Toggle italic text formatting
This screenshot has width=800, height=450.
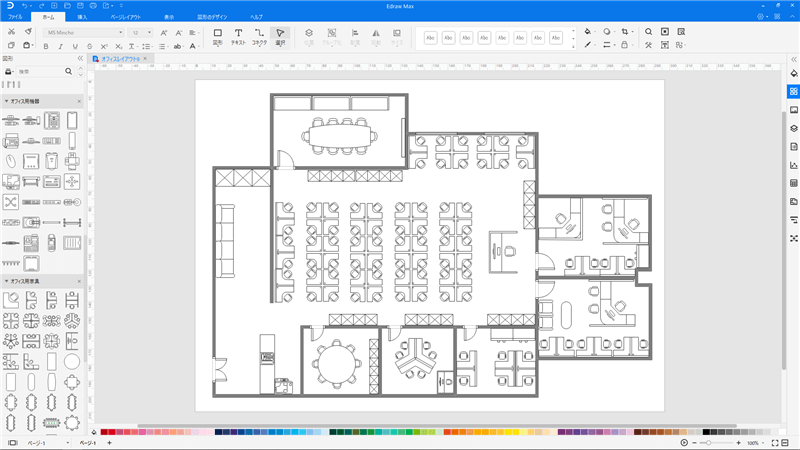[60, 46]
